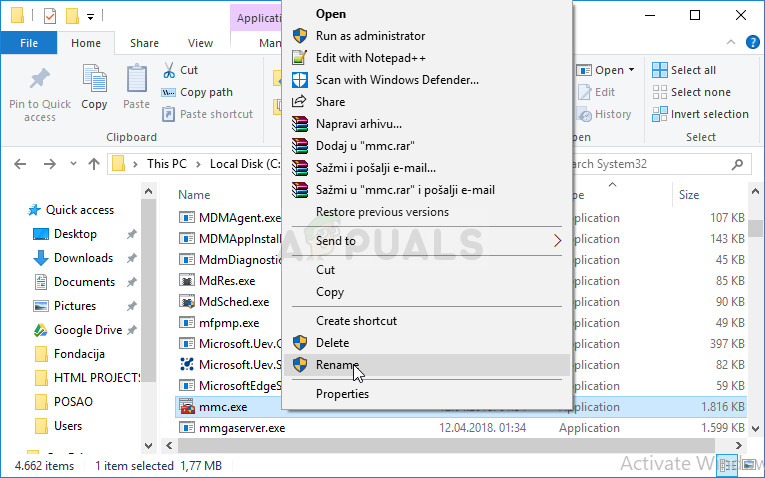
Task: Click the shield icon beside Delete
Action: pos(300,343)
